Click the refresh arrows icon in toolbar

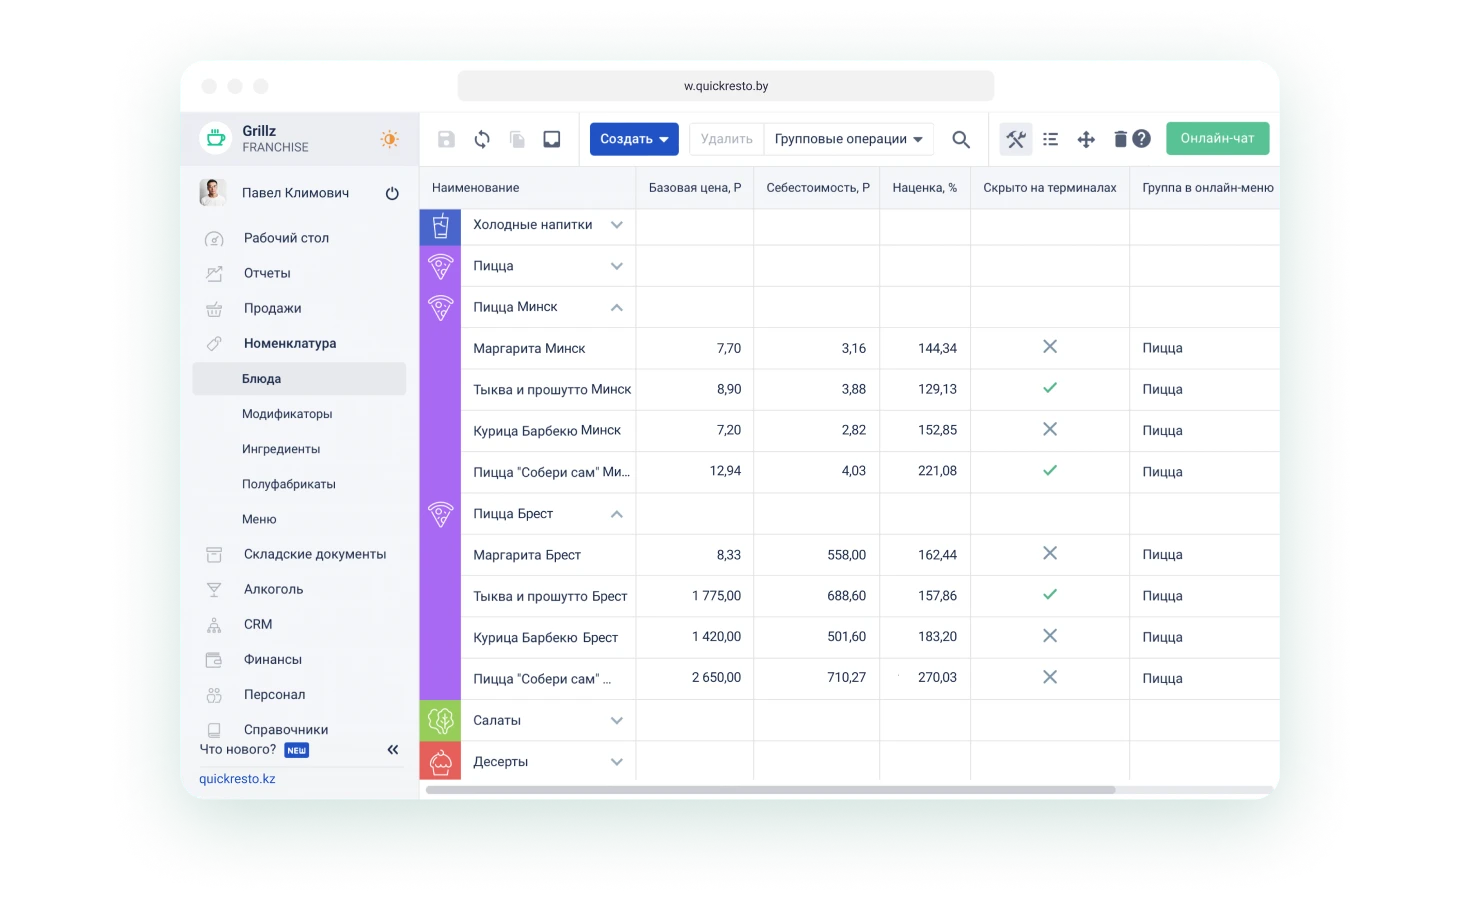coord(482,139)
